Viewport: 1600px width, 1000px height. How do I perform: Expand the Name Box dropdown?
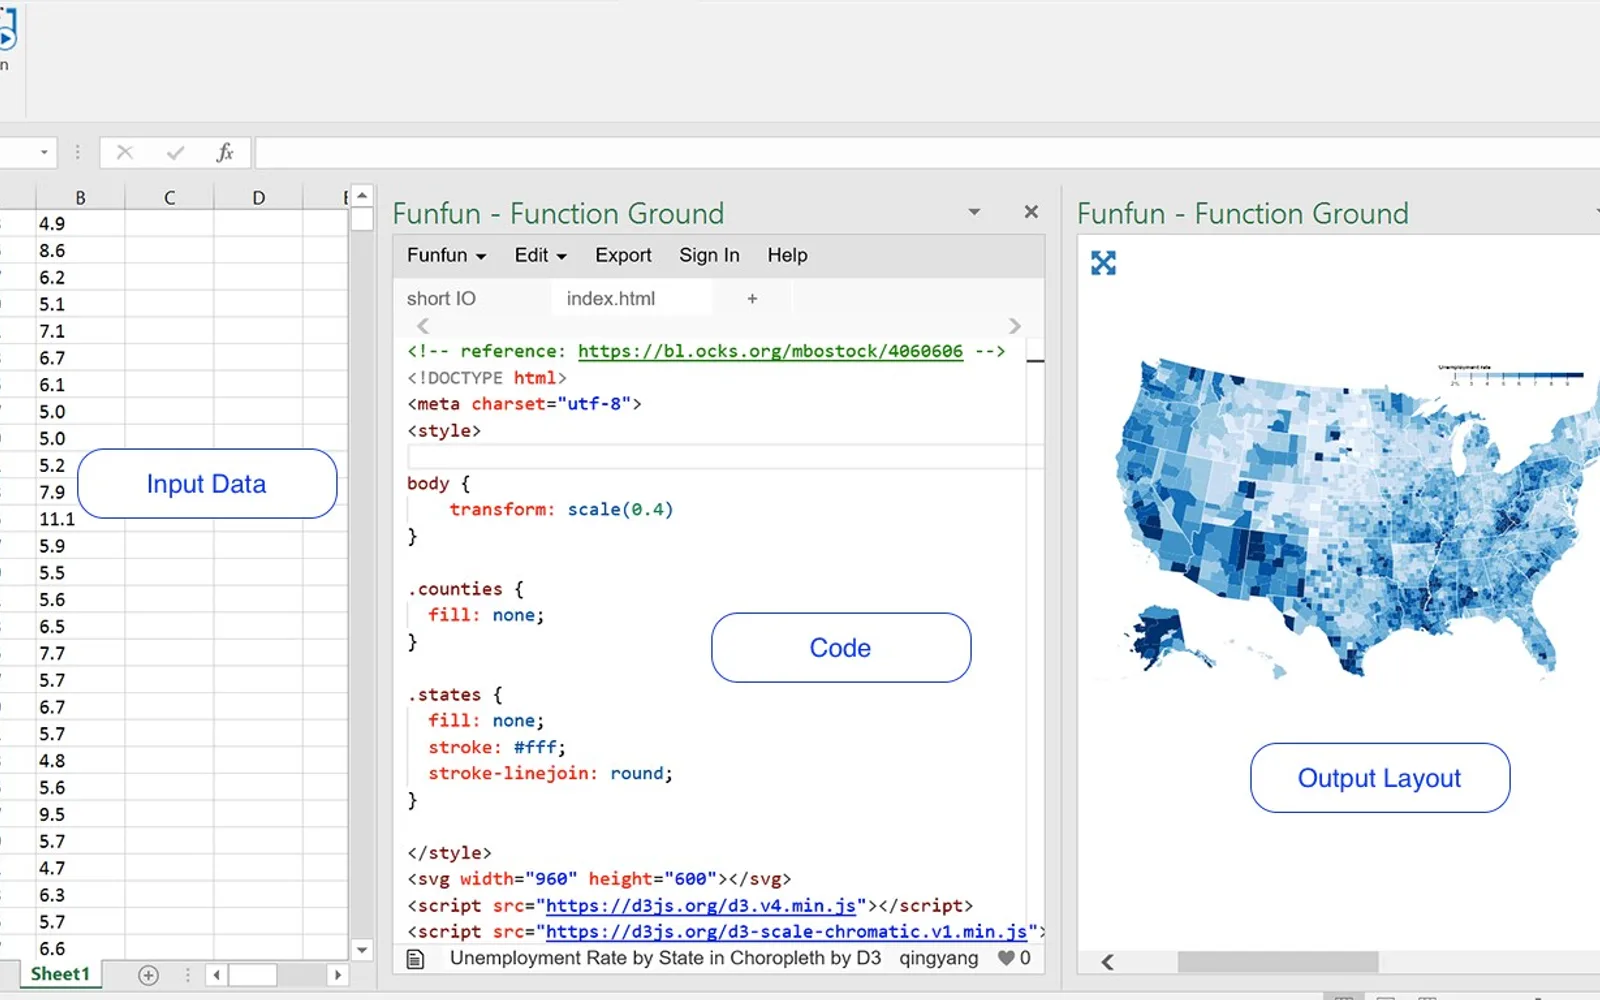44,152
